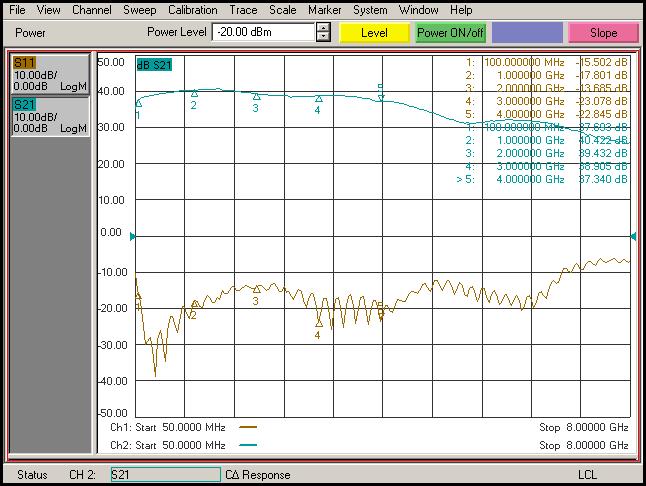Click the CΔ Response status indicator
The image size is (646, 486).
[x=257, y=475]
